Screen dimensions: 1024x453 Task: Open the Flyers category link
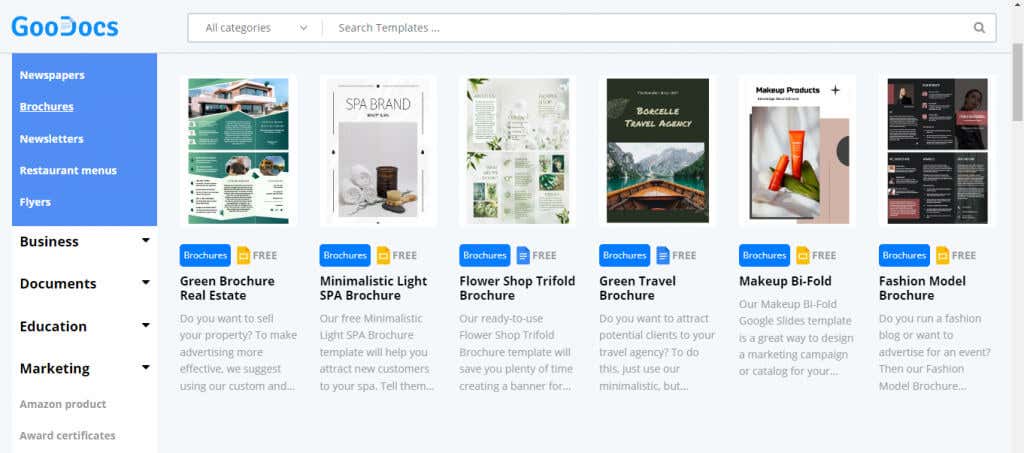pos(35,202)
